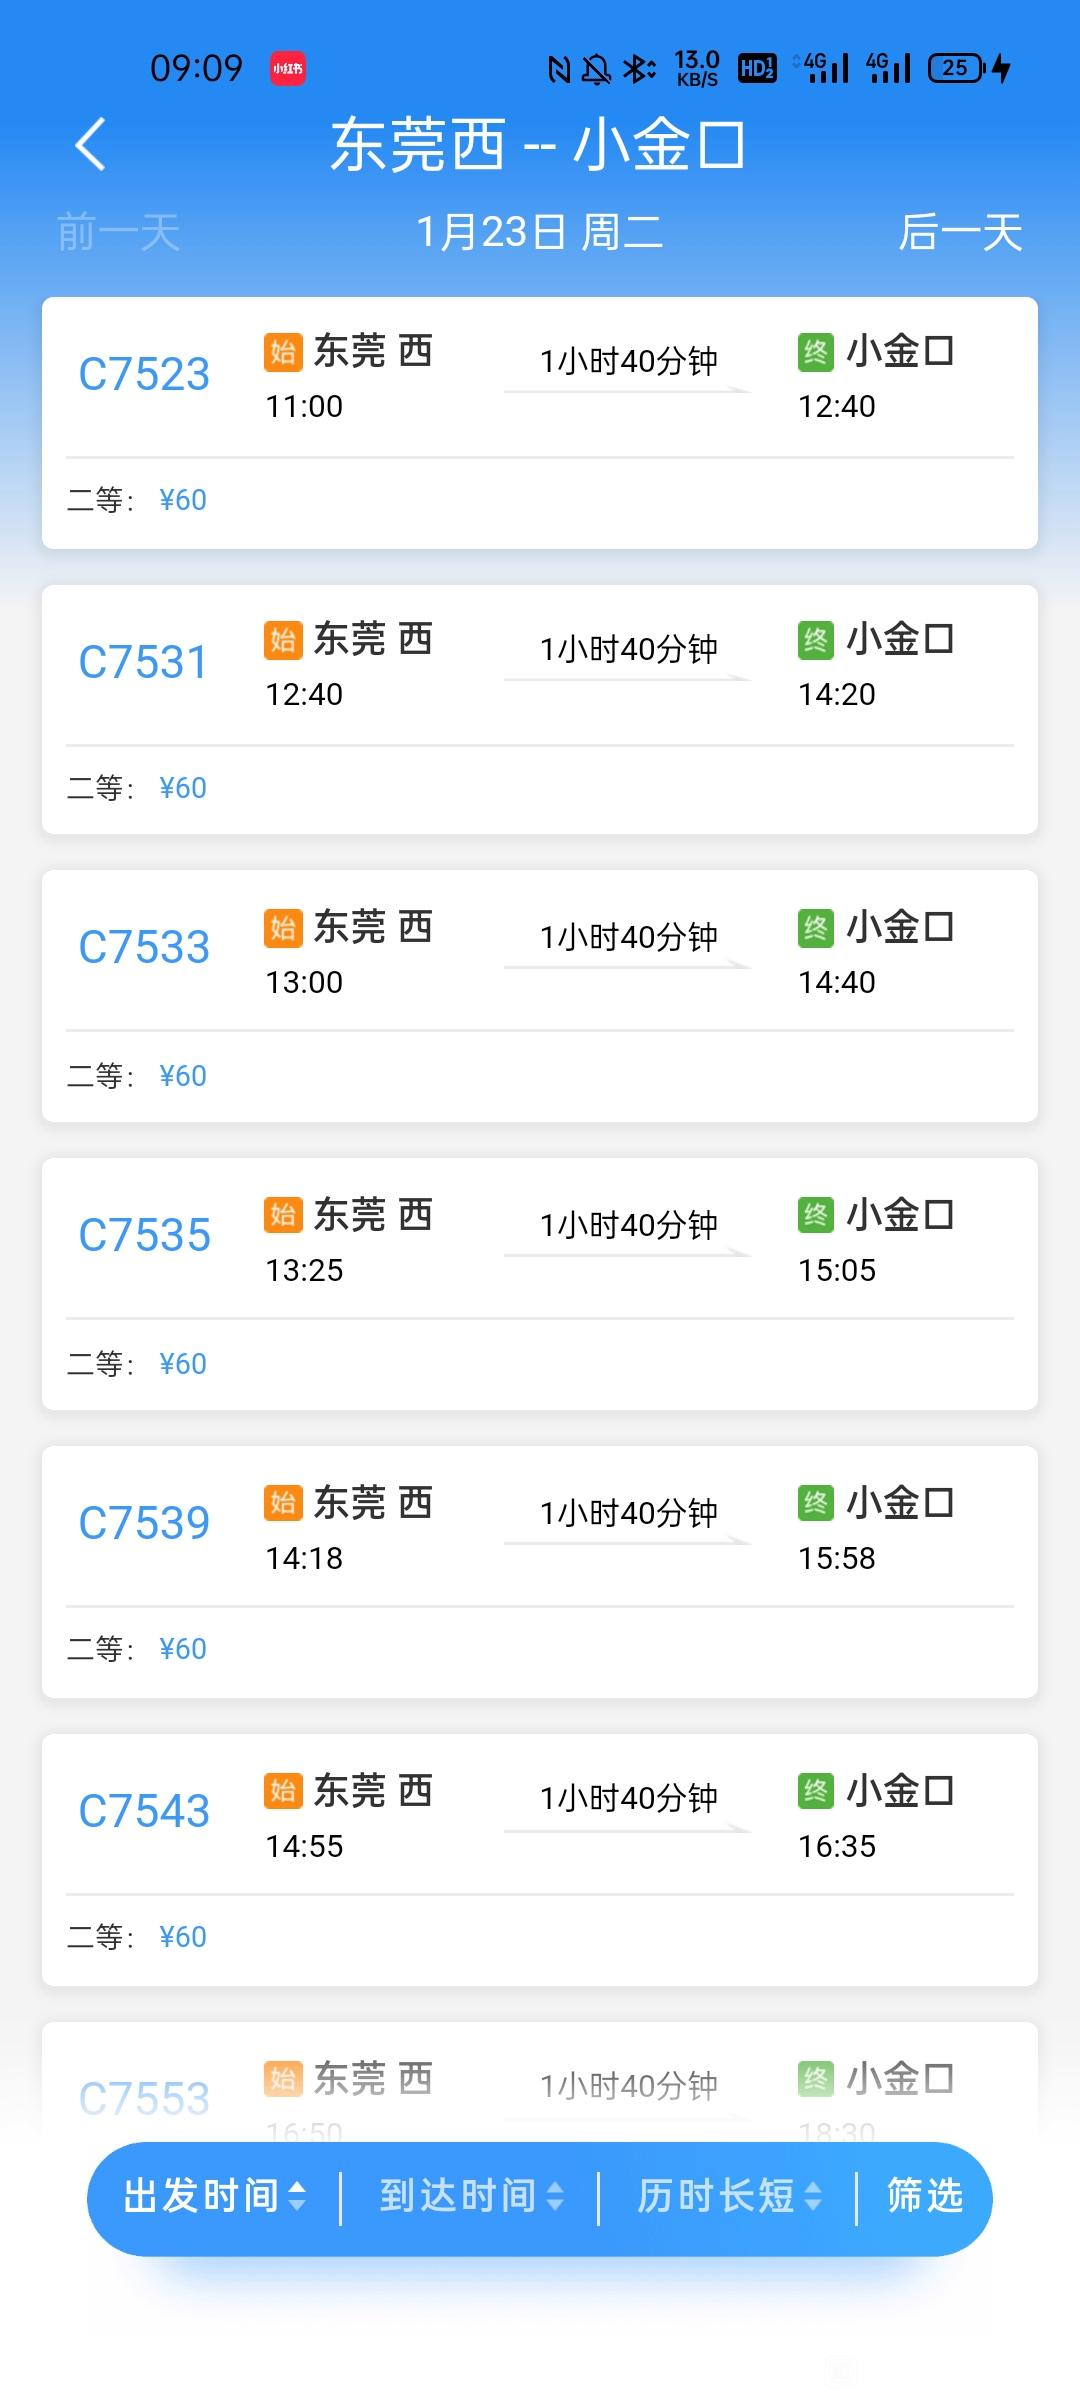Go to 前一天 previous day

coord(118,233)
